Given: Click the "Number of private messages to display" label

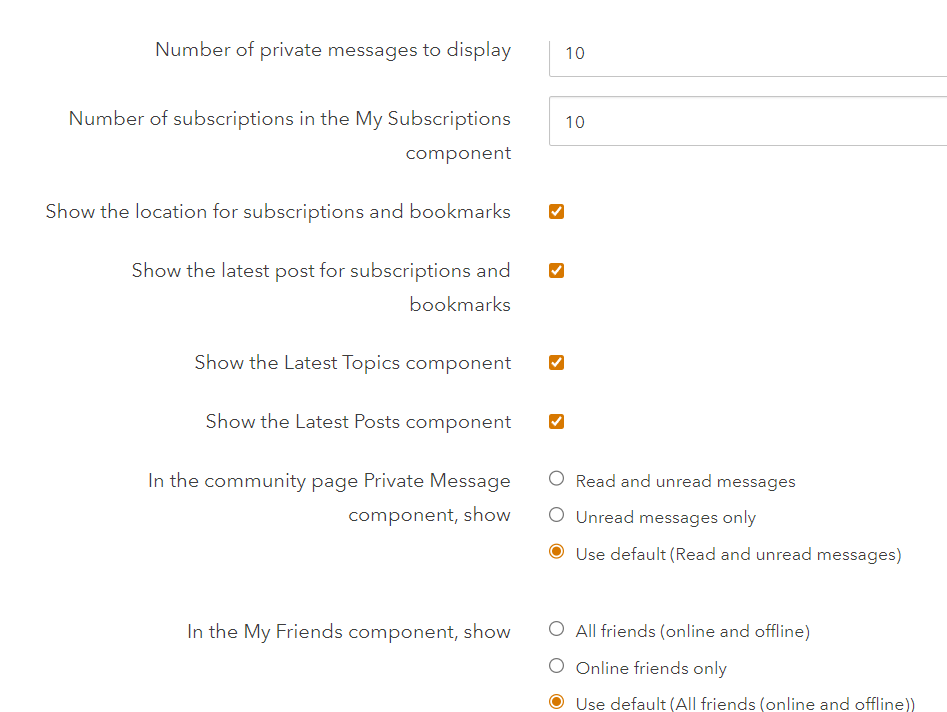Looking at the screenshot, I should pyautogui.click(x=332, y=49).
